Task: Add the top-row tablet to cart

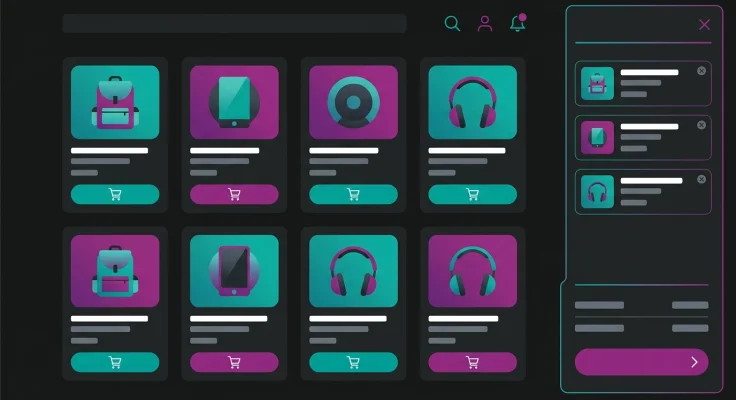Action: tap(234, 194)
